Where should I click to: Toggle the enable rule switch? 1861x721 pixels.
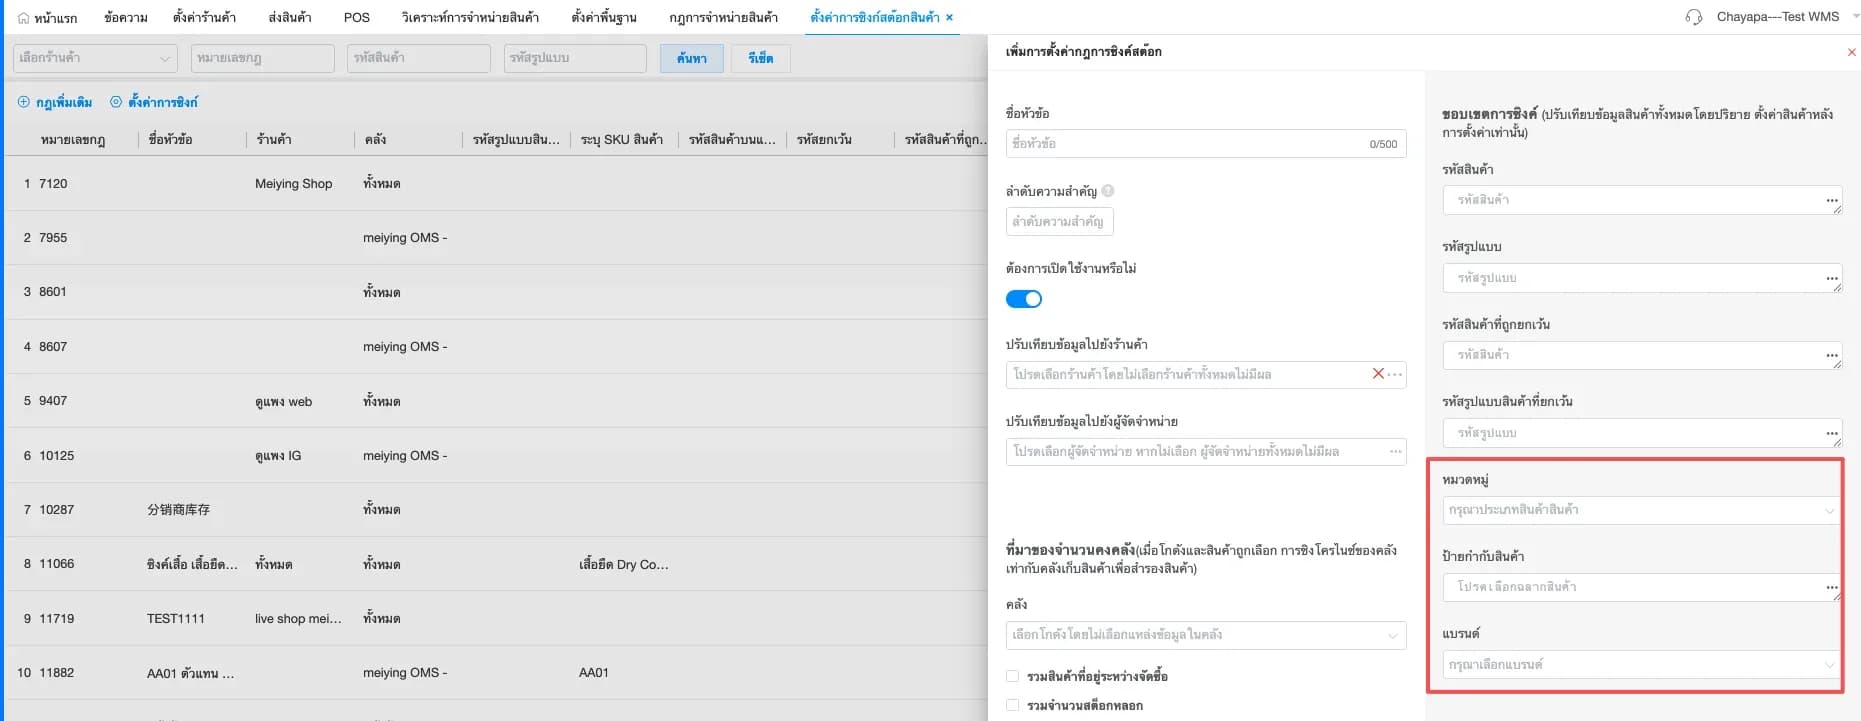pos(1024,299)
